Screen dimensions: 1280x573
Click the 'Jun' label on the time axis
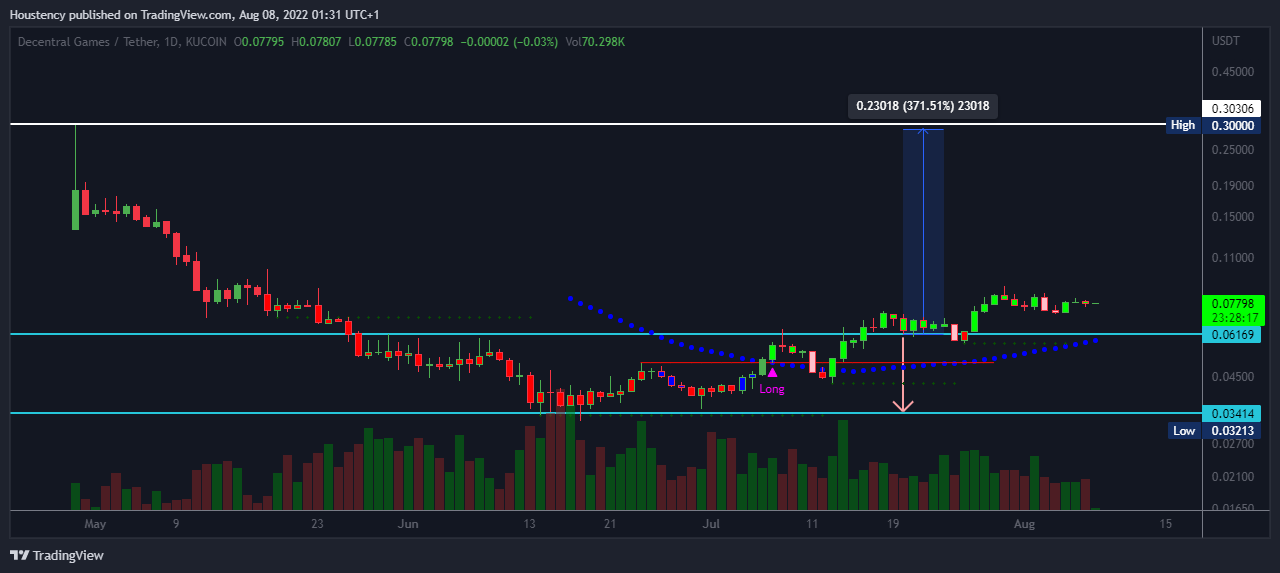[407, 523]
